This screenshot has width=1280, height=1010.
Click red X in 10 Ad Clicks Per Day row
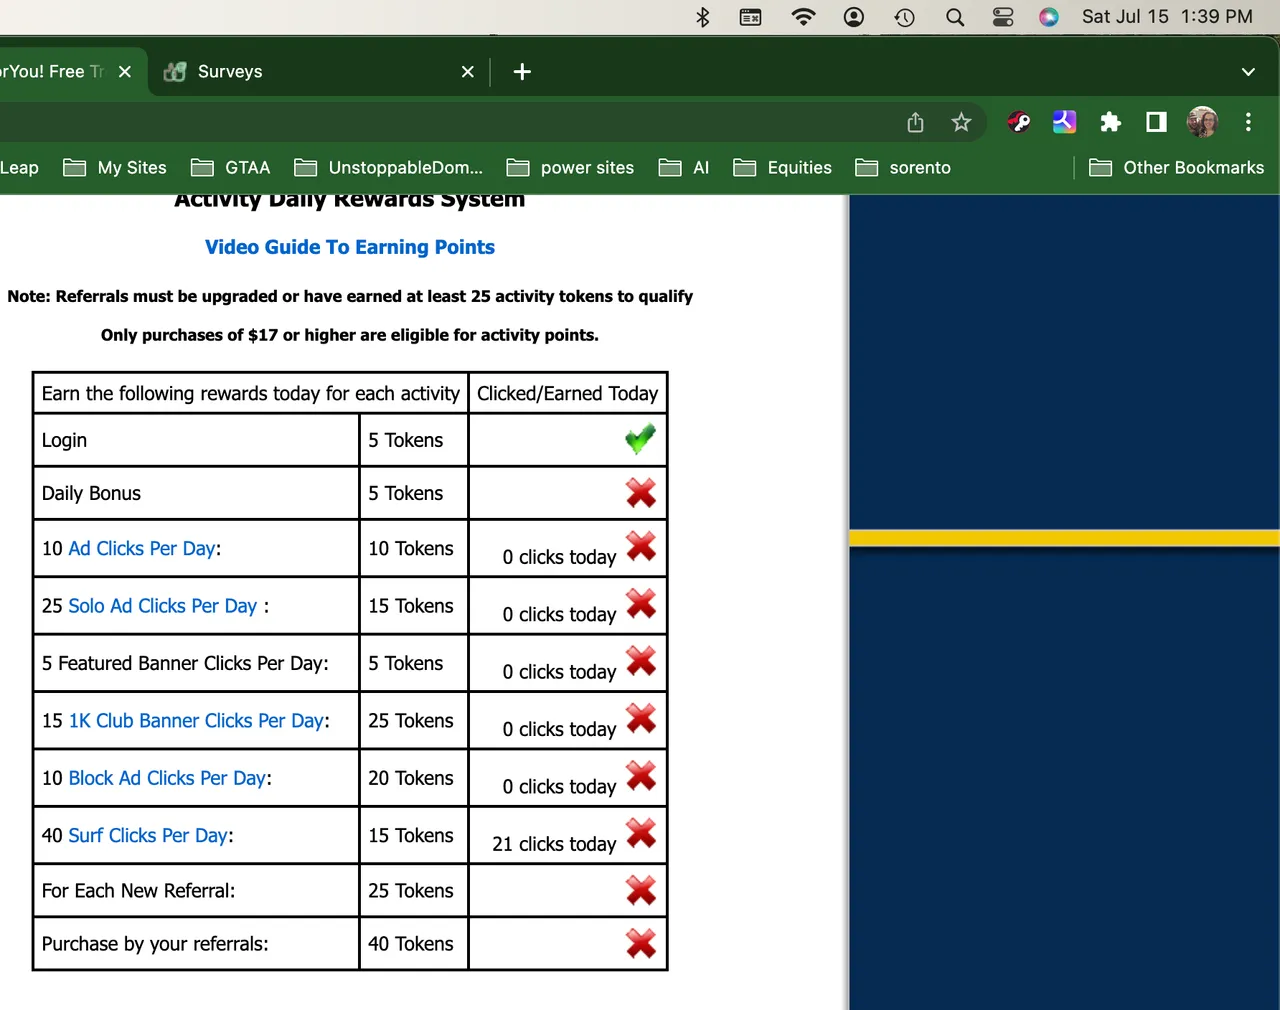[641, 546]
